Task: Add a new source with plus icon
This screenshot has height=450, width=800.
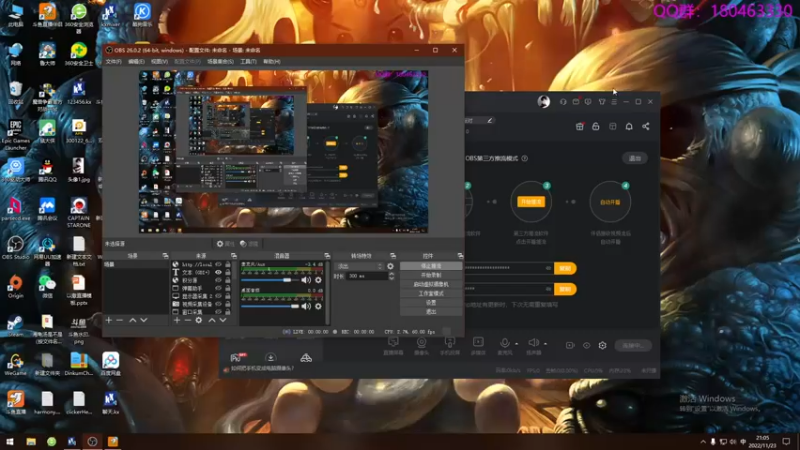Action: (177, 320)
